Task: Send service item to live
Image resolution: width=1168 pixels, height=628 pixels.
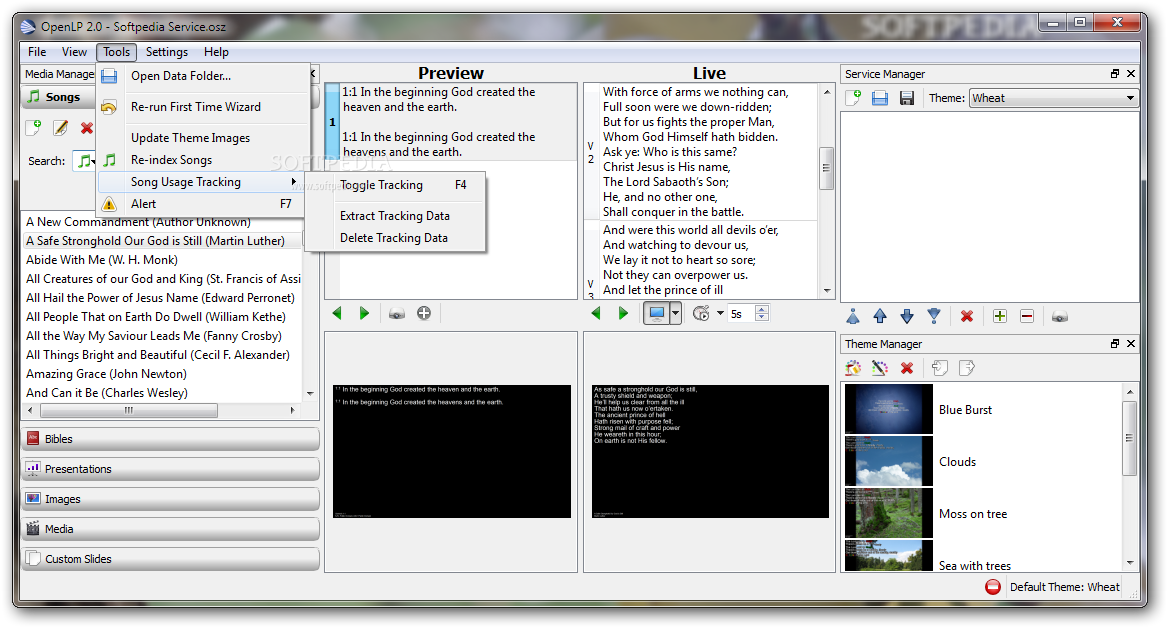Action: 1059,316
